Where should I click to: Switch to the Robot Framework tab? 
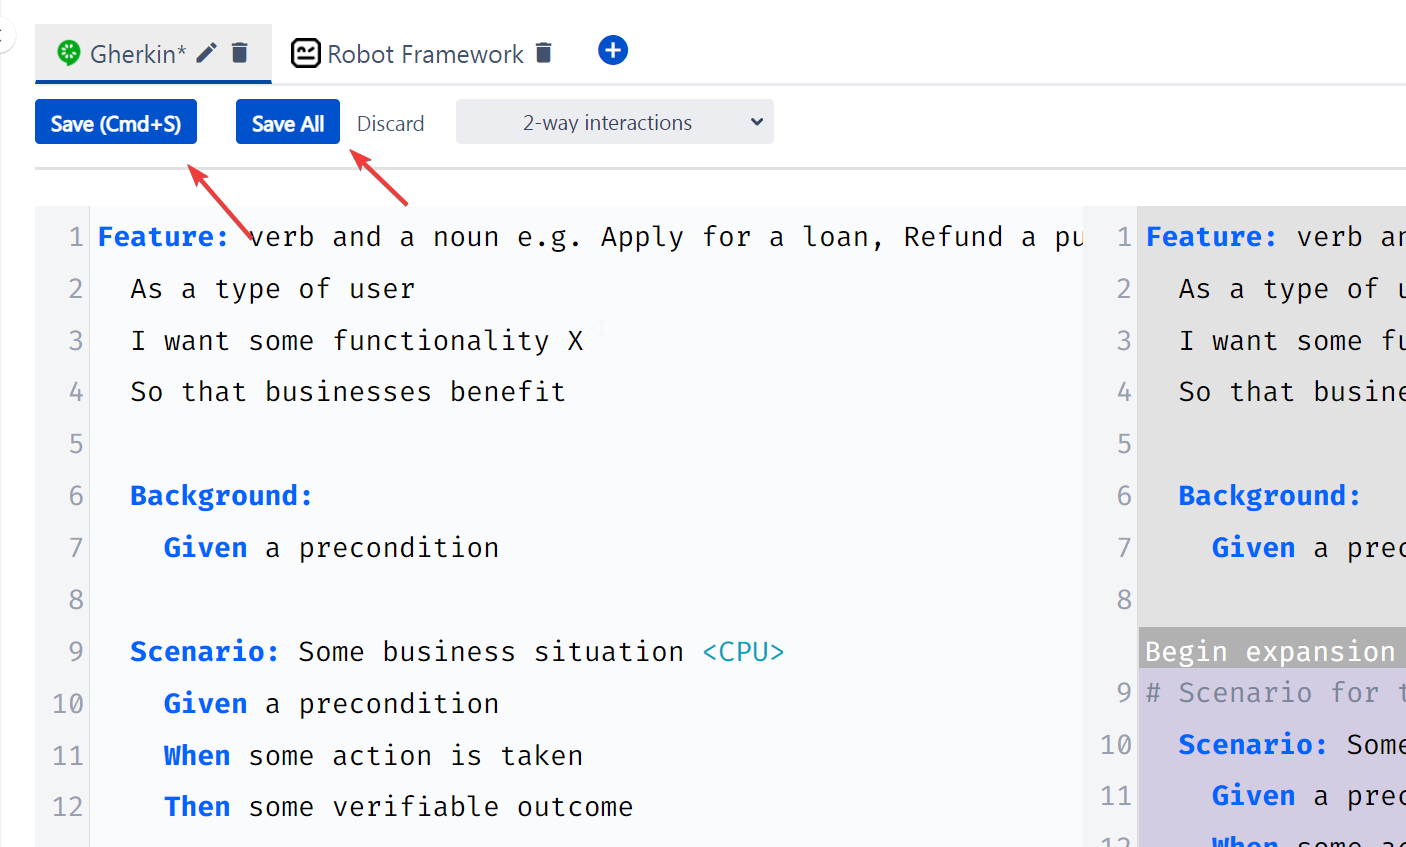(x=425, y=54)
